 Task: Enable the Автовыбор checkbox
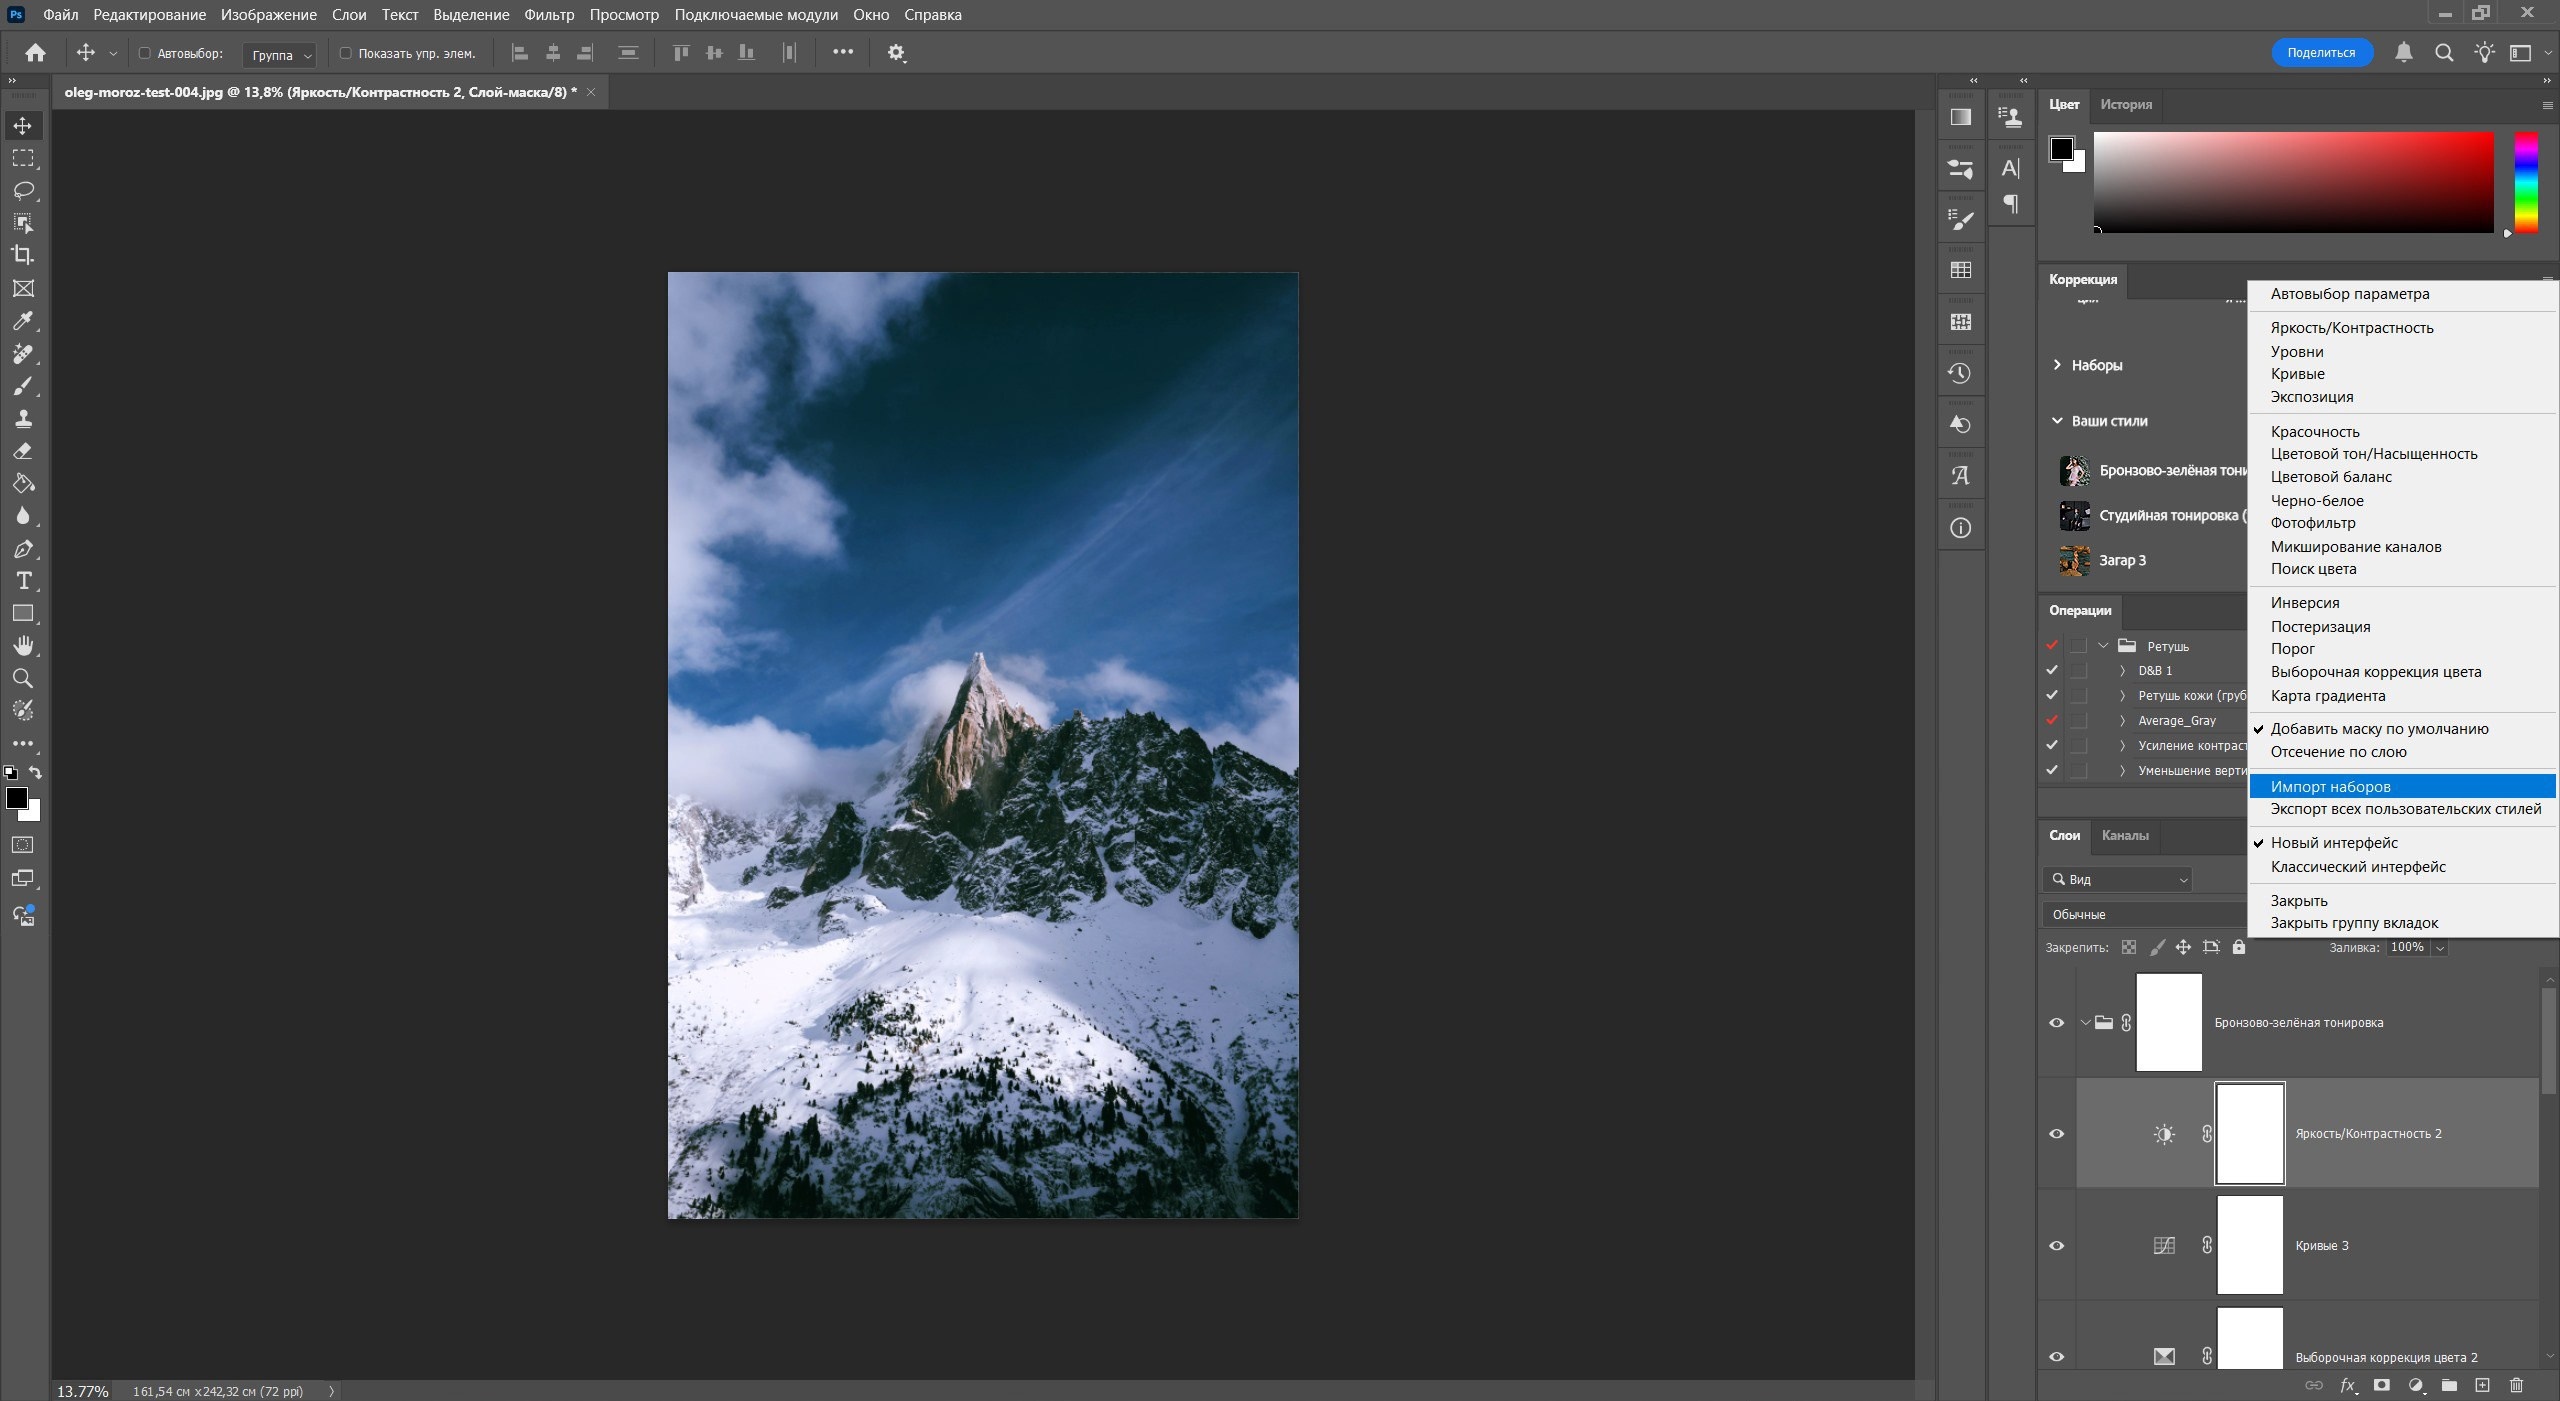[x=145, y=54]
